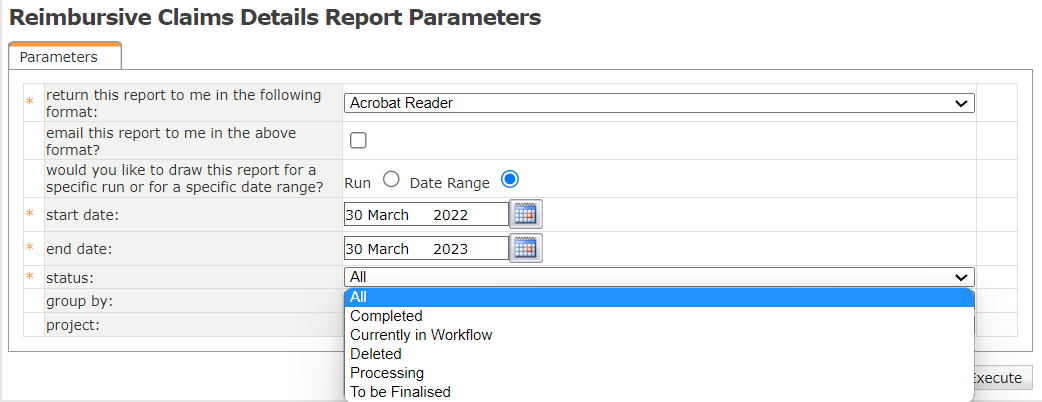The image size is (1042, 402).
Task: Click '30 March' in end date field
Action: click(x=377, y=249)
